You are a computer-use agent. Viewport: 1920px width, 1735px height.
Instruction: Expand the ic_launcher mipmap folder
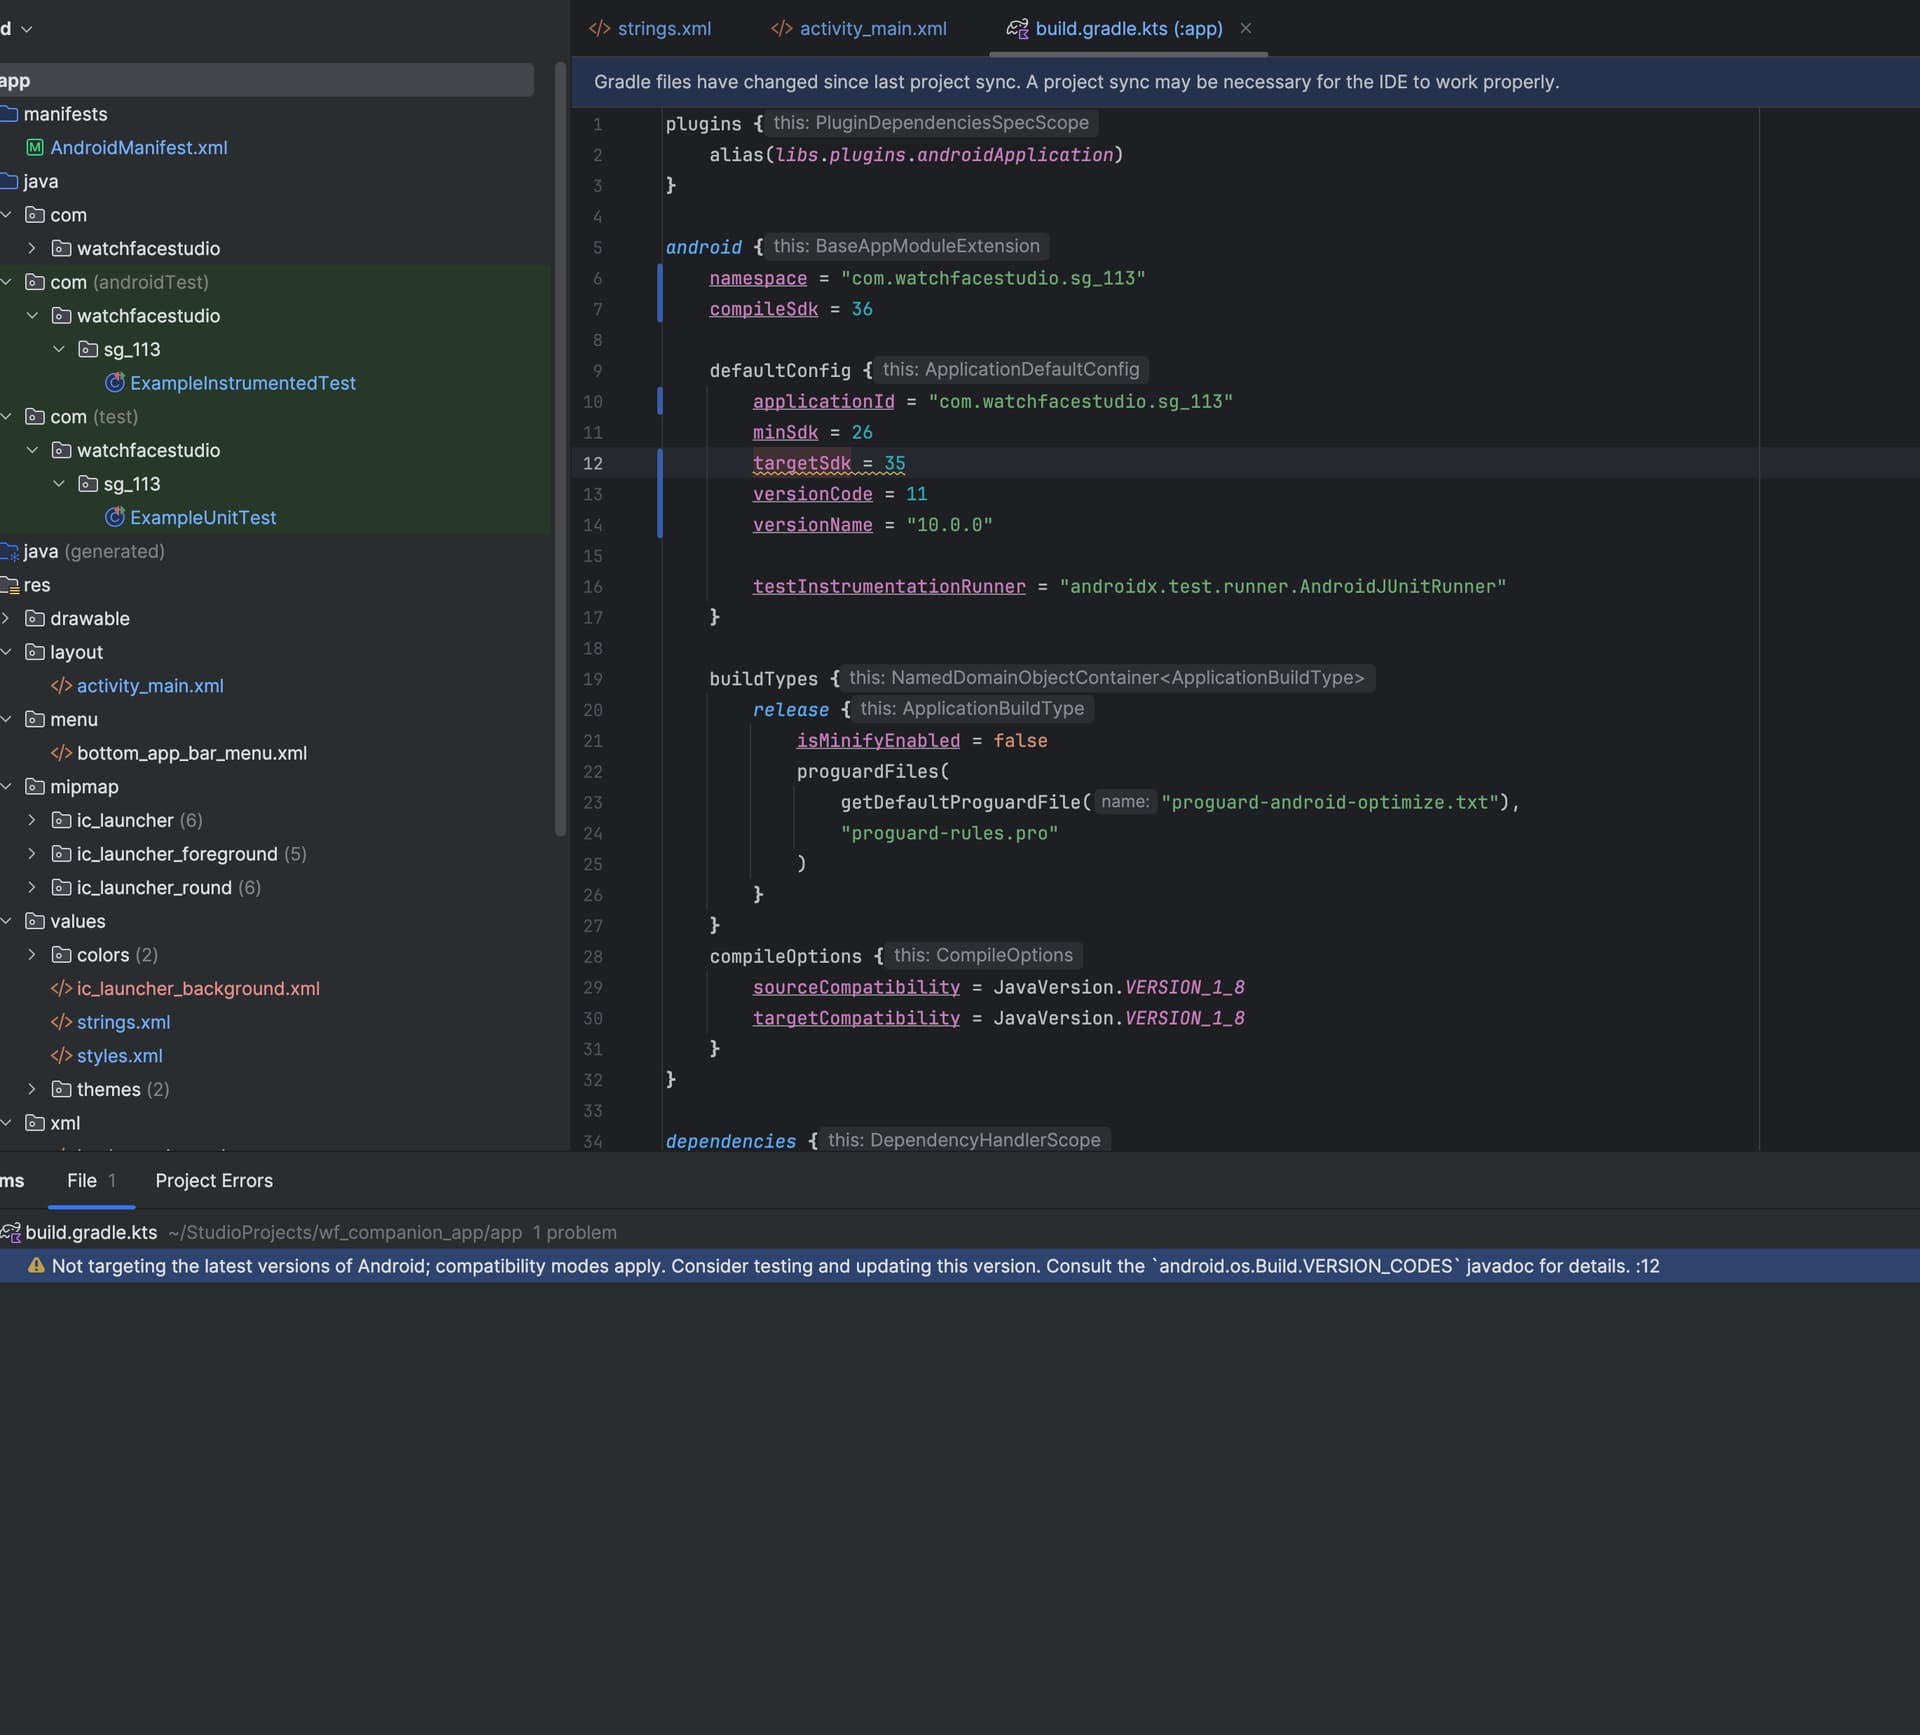tap(32, 821)
